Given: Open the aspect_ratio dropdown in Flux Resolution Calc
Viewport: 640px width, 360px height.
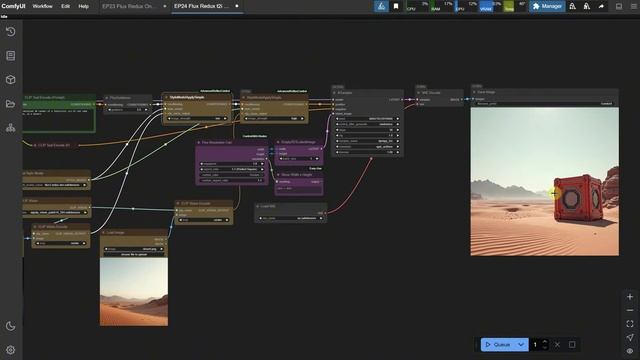Looking at the screenshot, I should pos(231,169).
